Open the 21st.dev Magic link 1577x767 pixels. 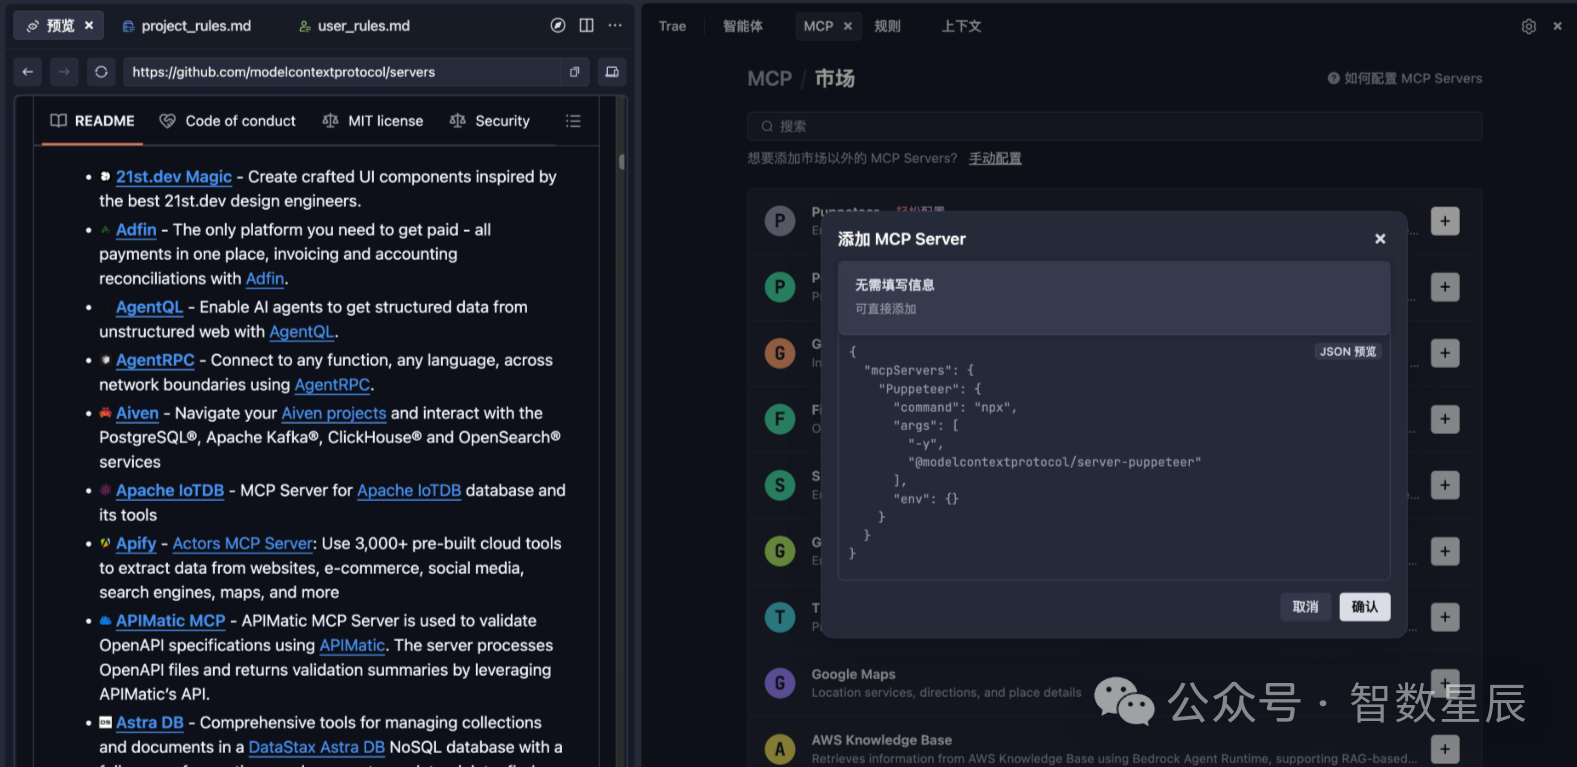click(x=174, y=177)
